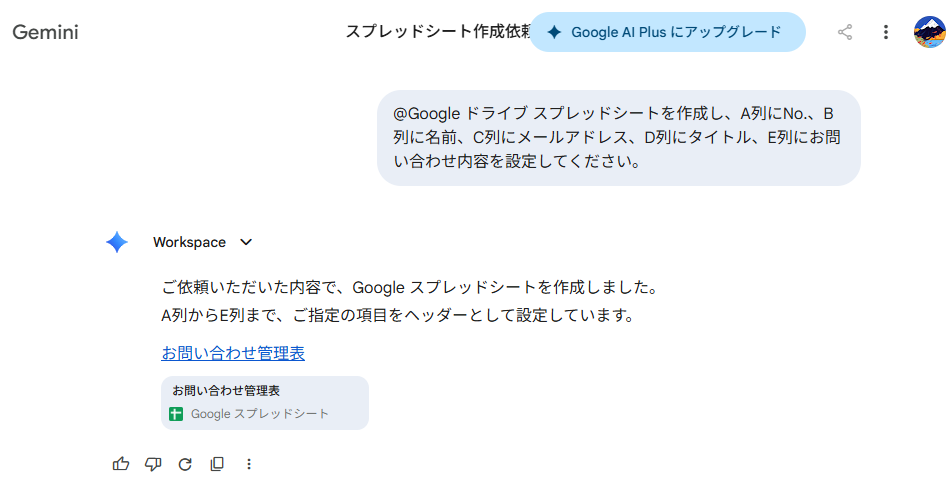Open the お問い合わせ管理表 spreadsheet file card

click(x=264, y=402)
